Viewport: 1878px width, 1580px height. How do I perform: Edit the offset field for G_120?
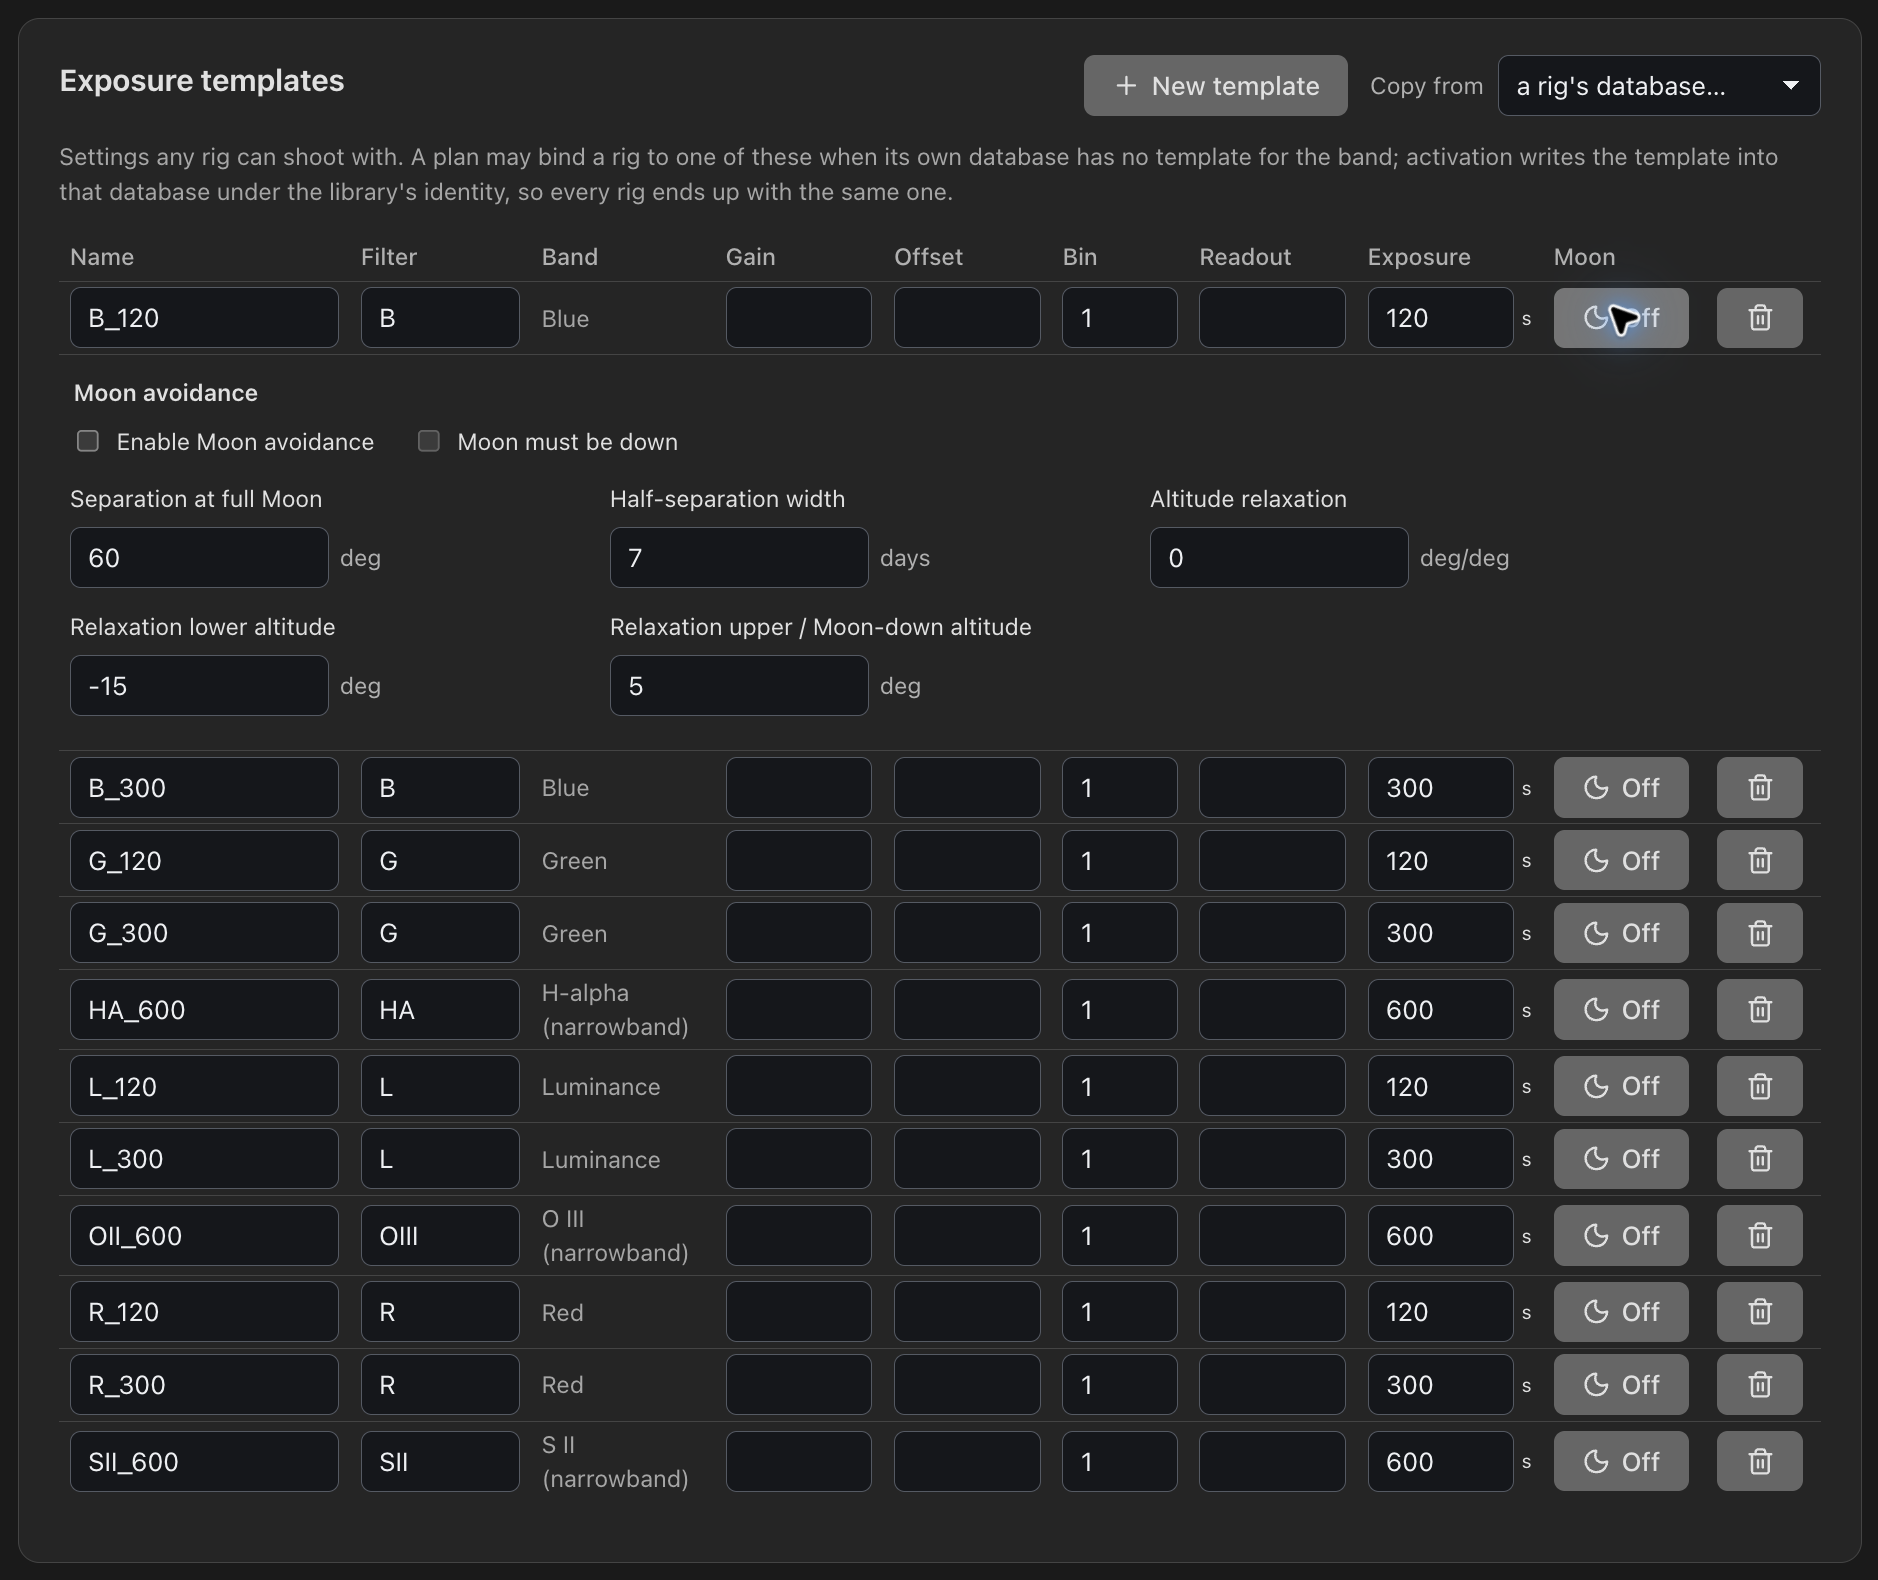[967, 861]
